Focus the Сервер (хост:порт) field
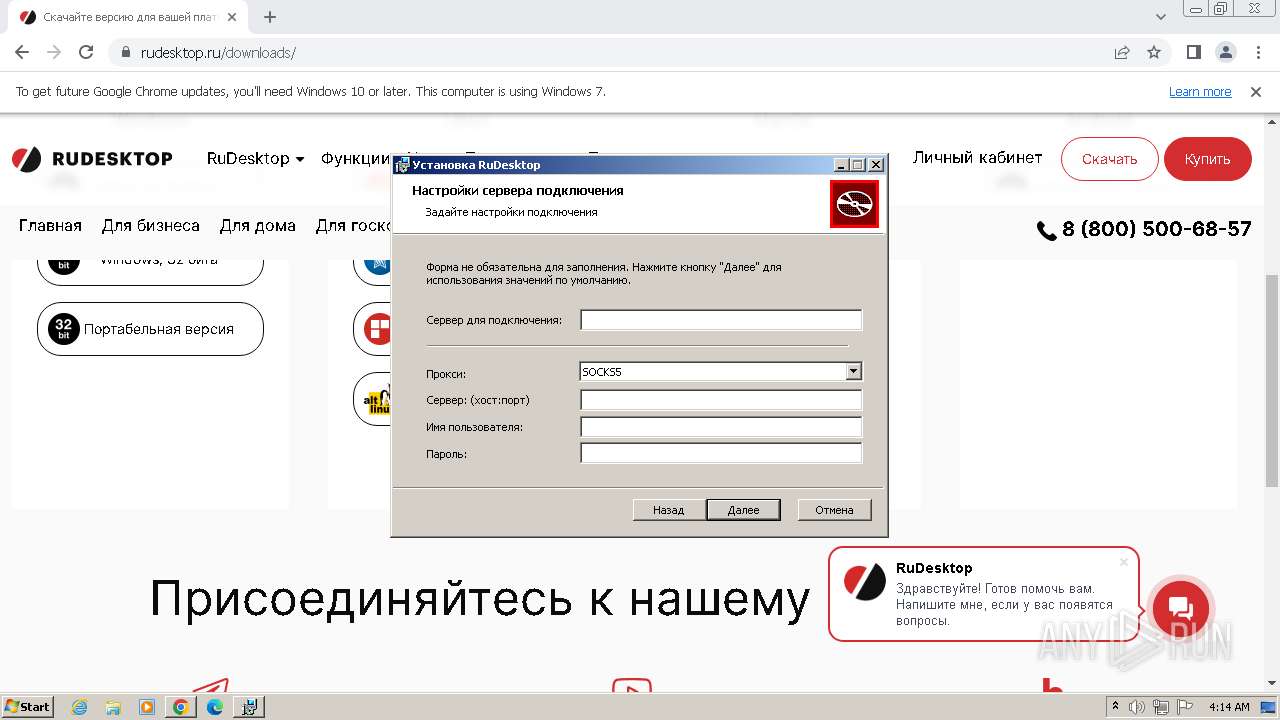Screen dimensions: 1280x720 [x=721, y=400]
